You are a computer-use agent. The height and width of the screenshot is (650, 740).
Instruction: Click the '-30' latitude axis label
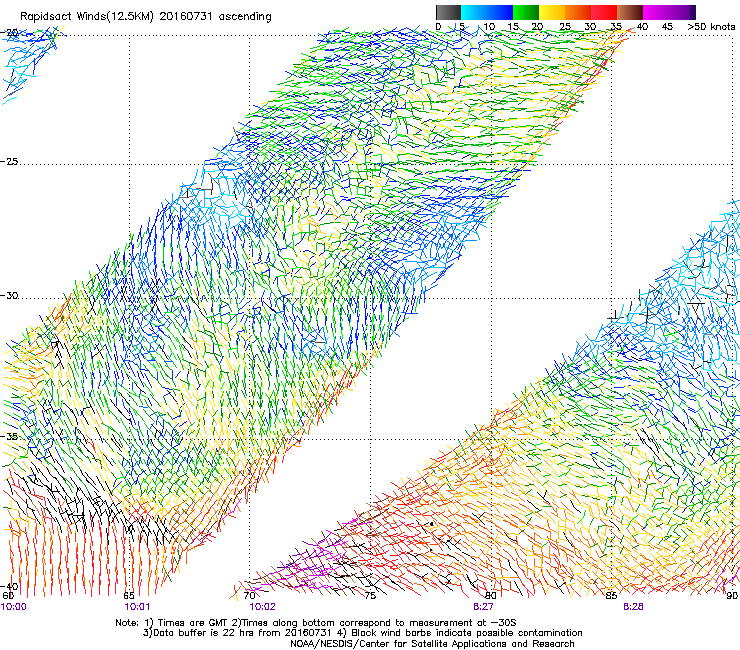point(9,295)
